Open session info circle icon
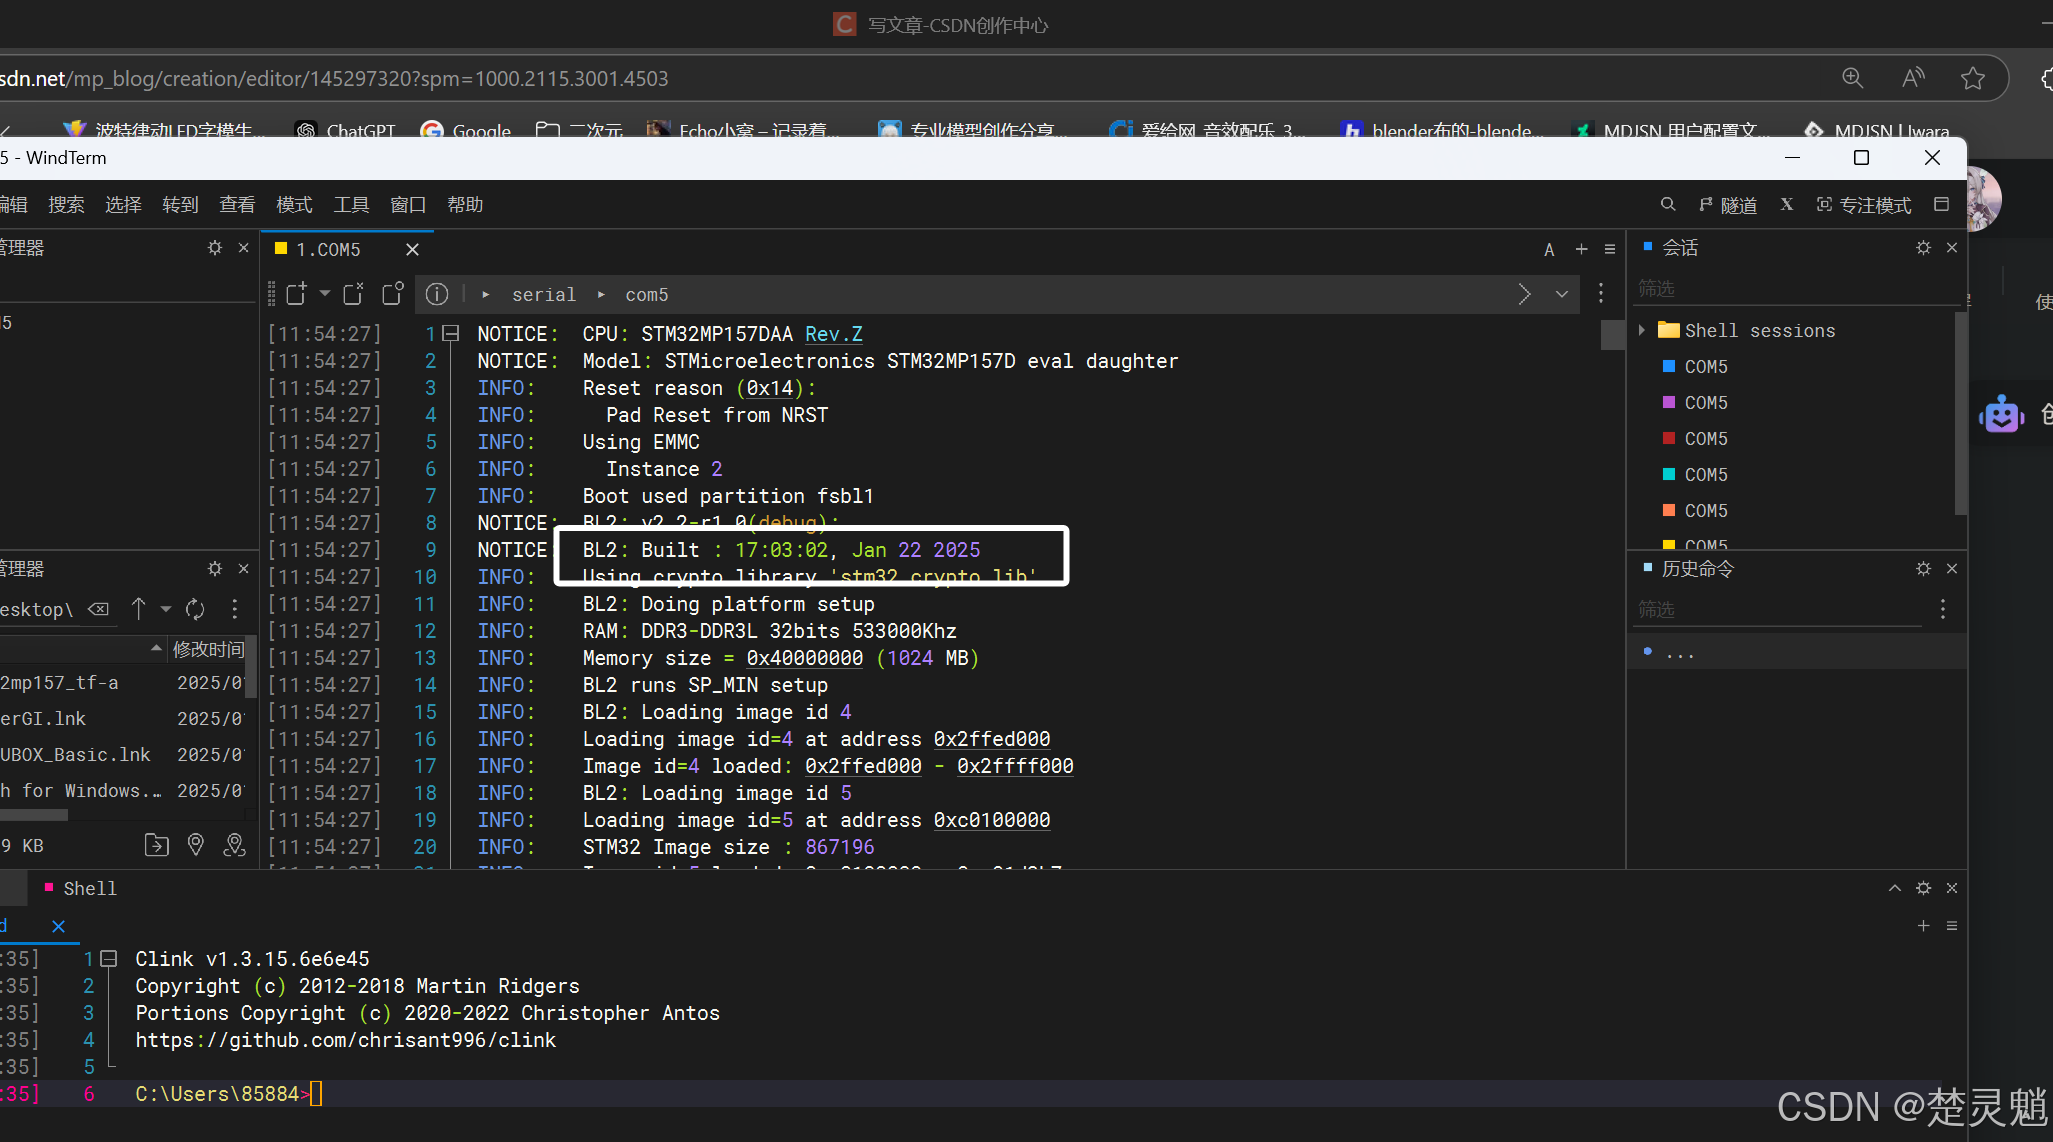The height and width of the screenshot is (1142, 2053). click(x=437, y=294)
